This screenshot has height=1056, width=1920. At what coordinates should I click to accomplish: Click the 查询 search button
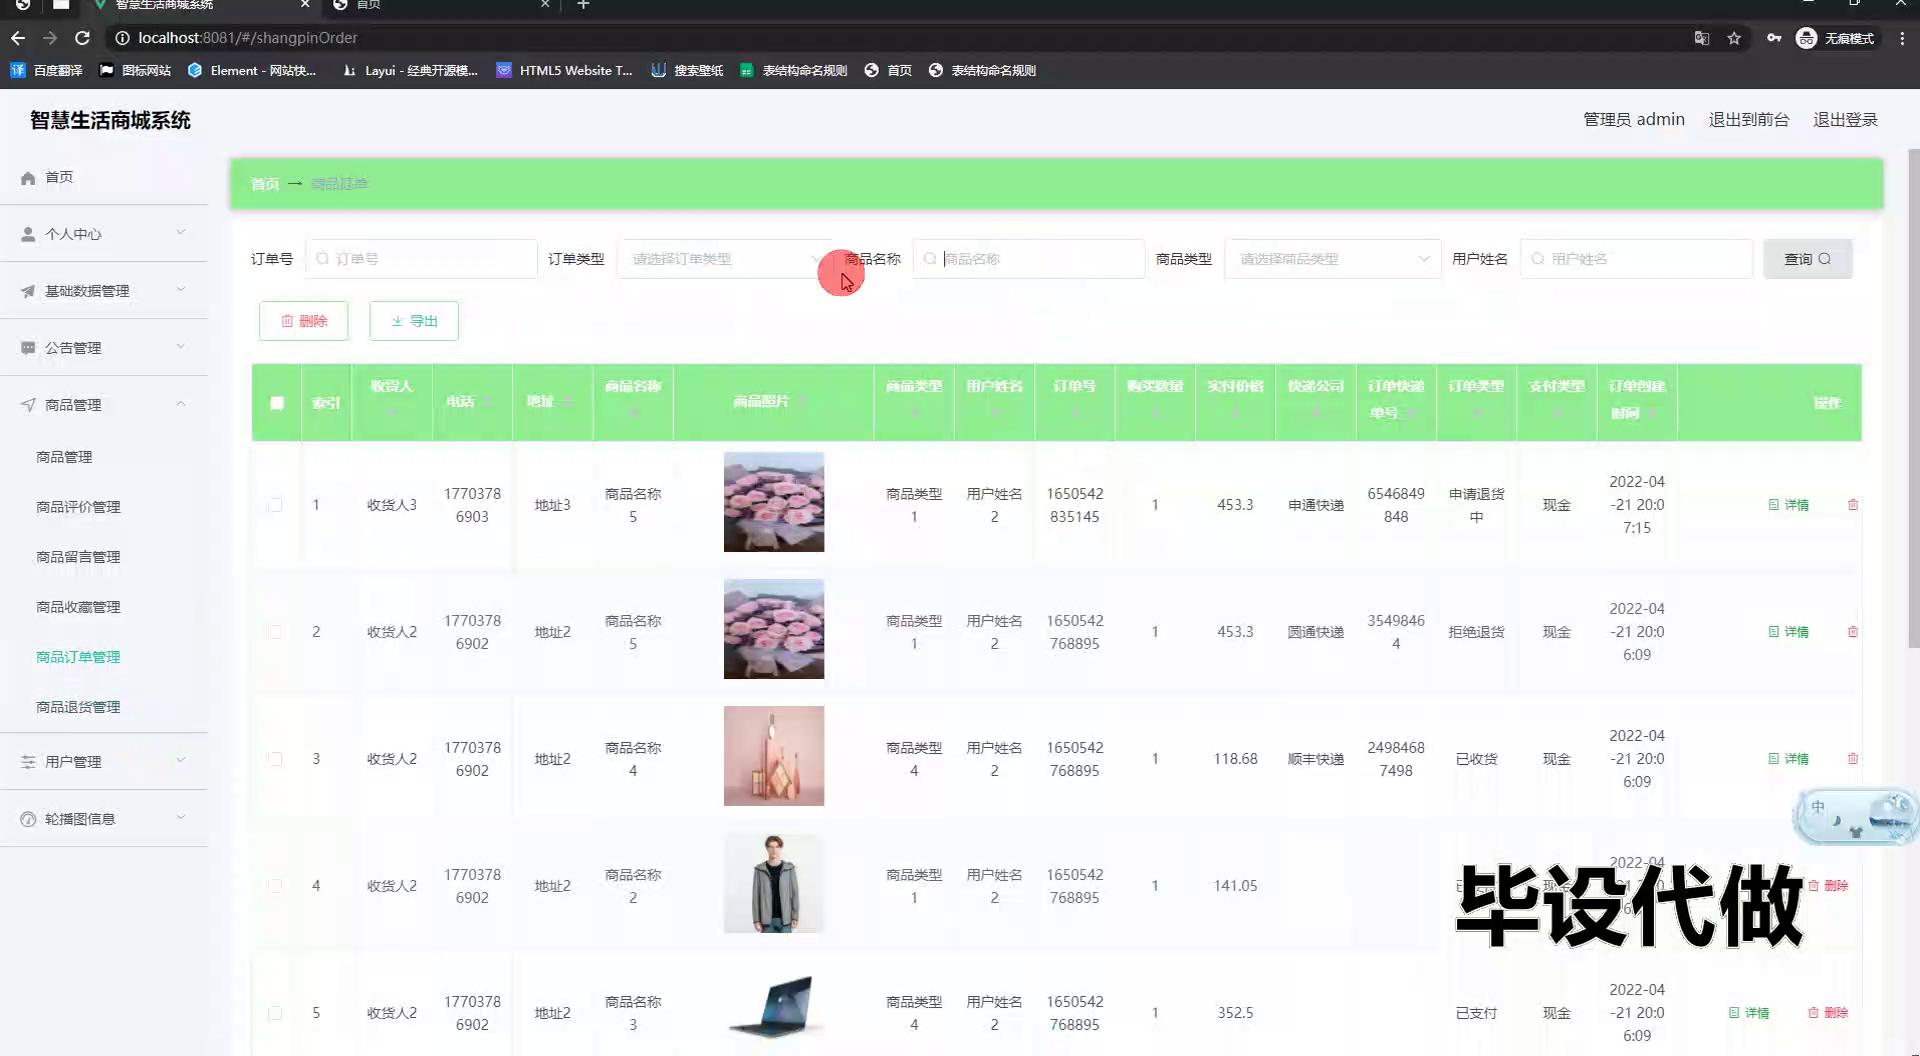click(1807, 259)
